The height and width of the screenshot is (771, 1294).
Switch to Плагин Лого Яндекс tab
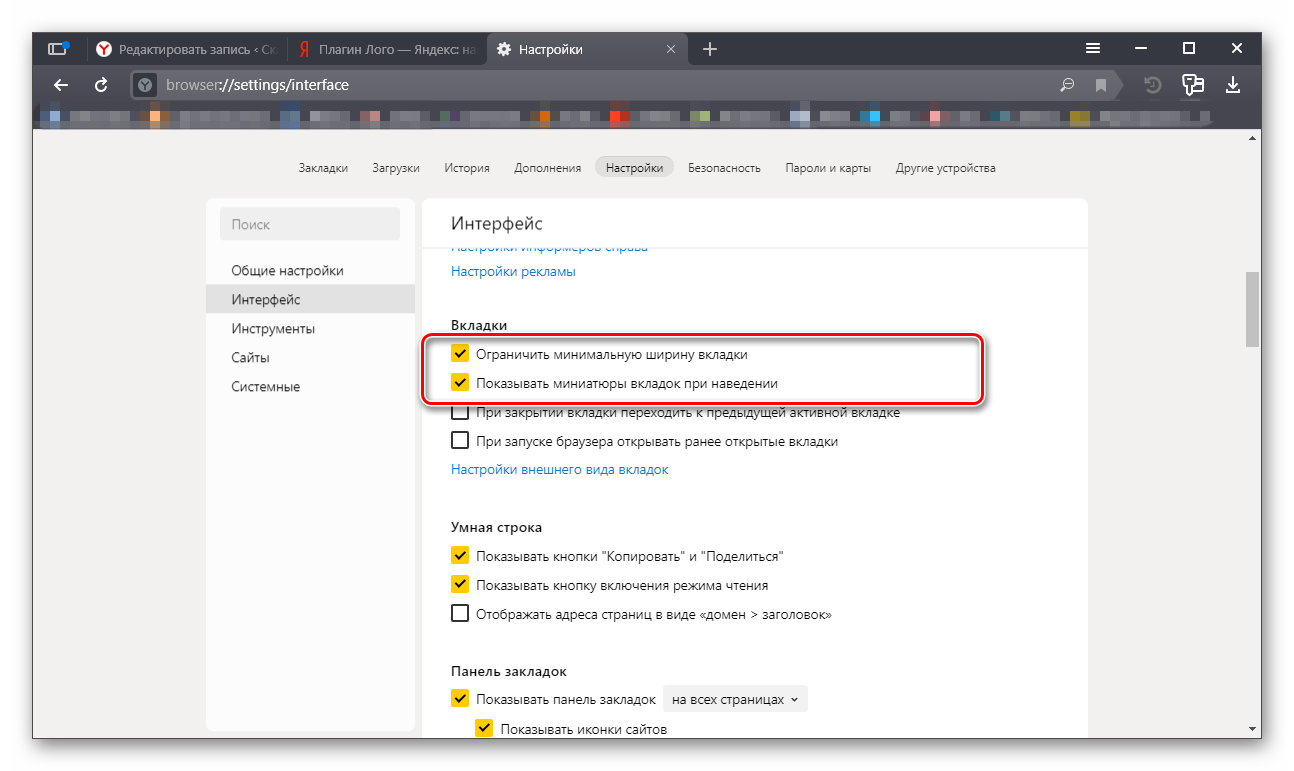click(x=387, y=49)
